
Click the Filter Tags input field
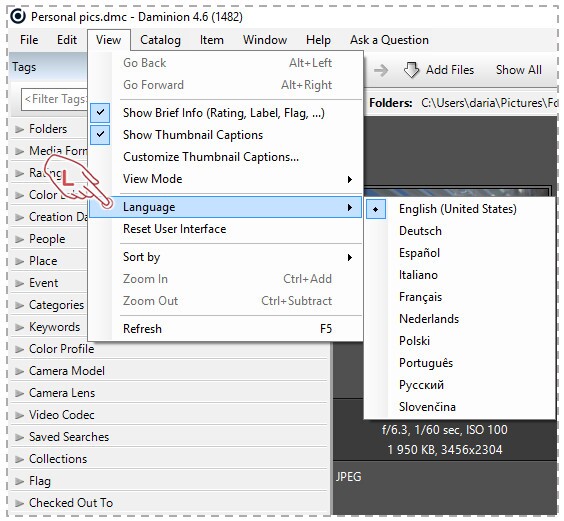(55, 99)
